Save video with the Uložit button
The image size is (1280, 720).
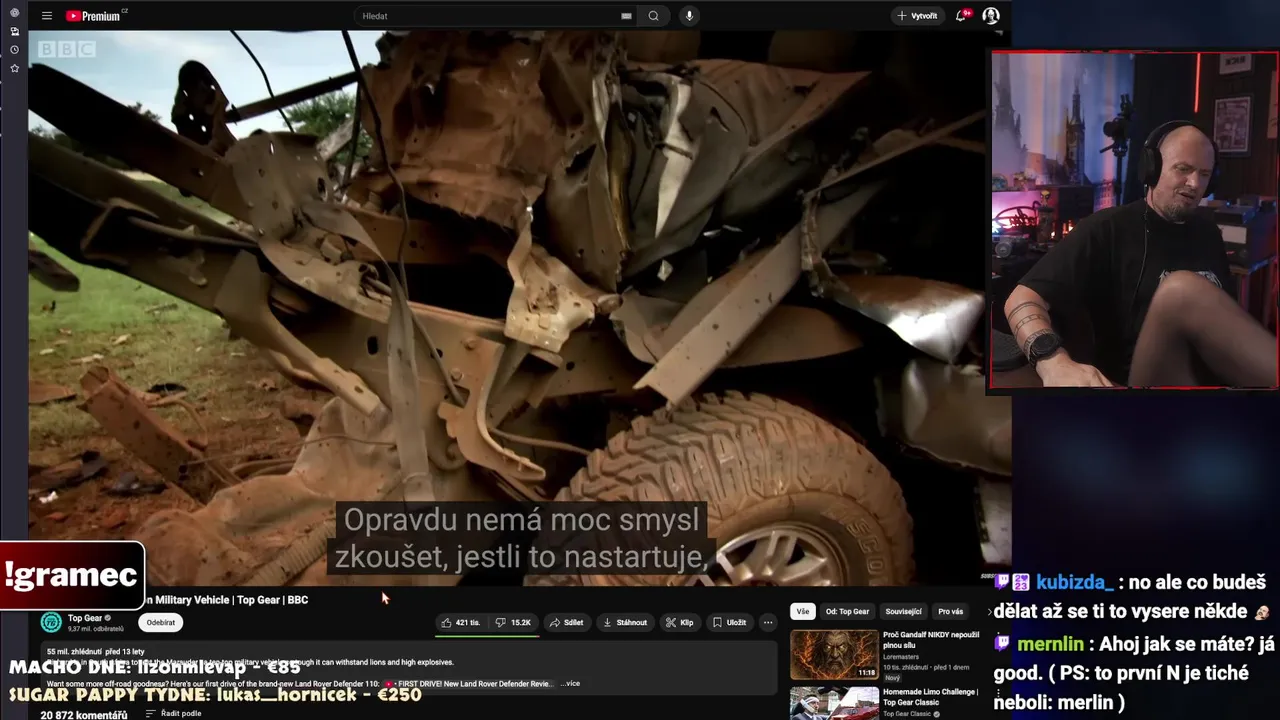[729, 622]
